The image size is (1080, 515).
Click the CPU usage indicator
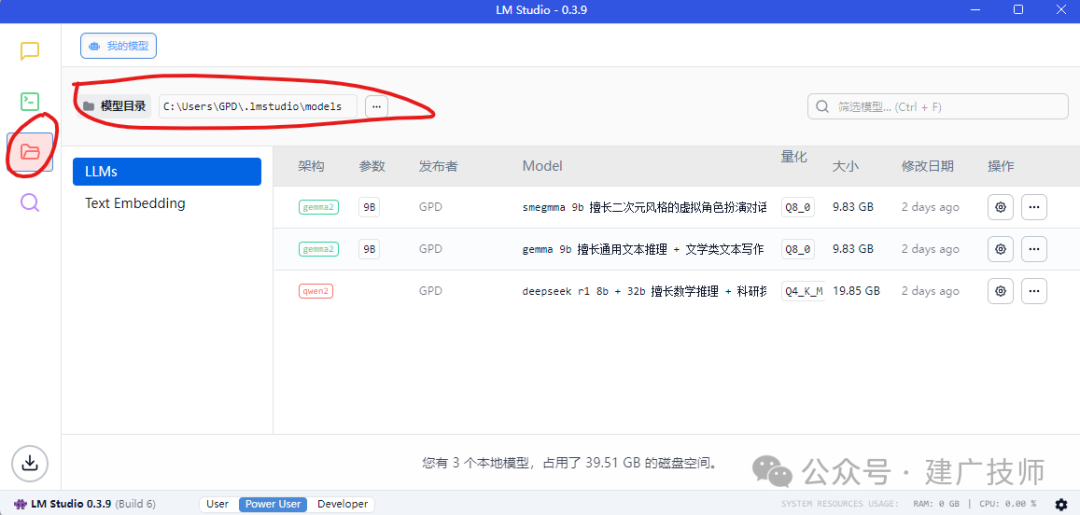coord(1006,504)
